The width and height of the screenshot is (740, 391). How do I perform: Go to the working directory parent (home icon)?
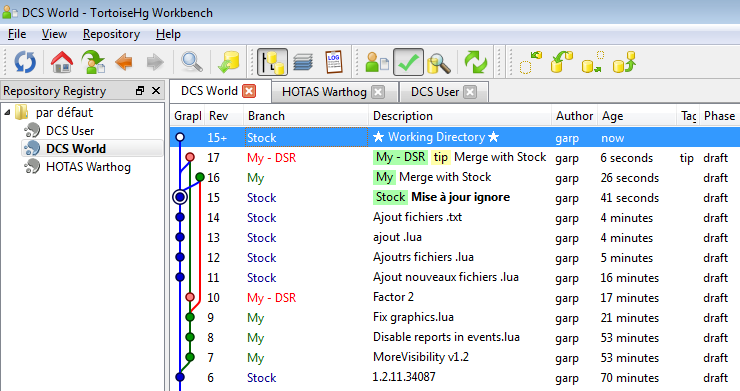(x=62, y=62)
